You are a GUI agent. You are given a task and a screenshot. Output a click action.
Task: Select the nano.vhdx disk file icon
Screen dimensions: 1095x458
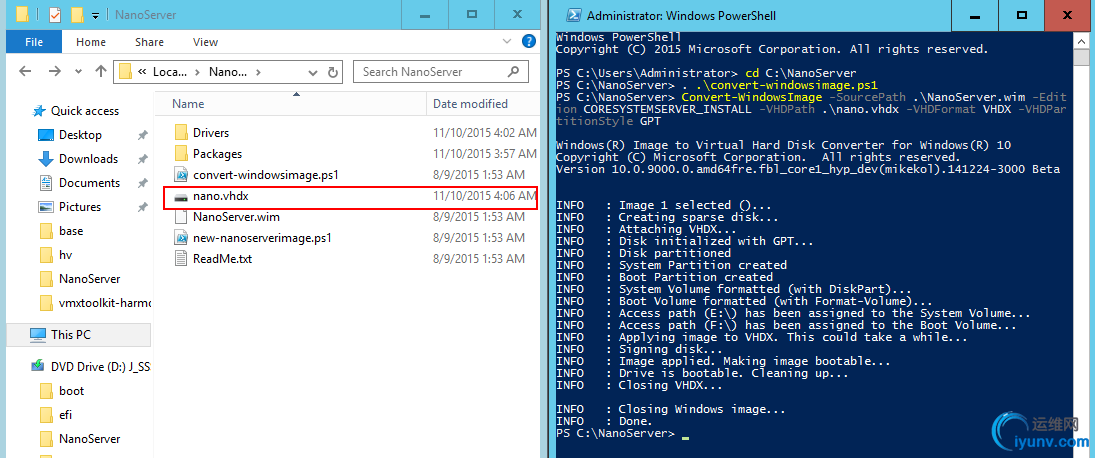coord(181,197)
